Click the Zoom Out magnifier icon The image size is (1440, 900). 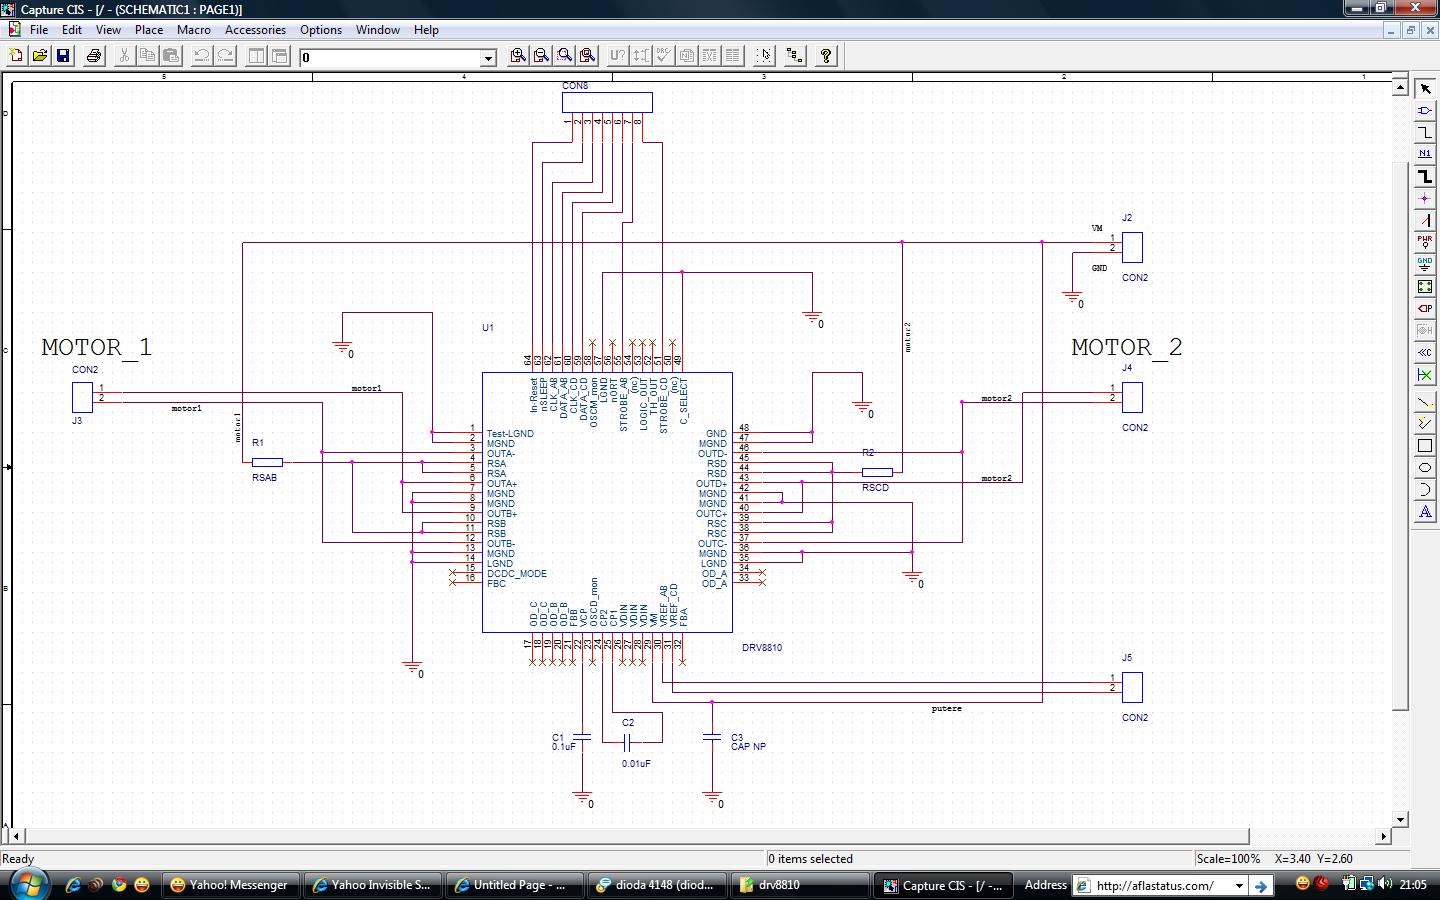(x=541, y=56)
